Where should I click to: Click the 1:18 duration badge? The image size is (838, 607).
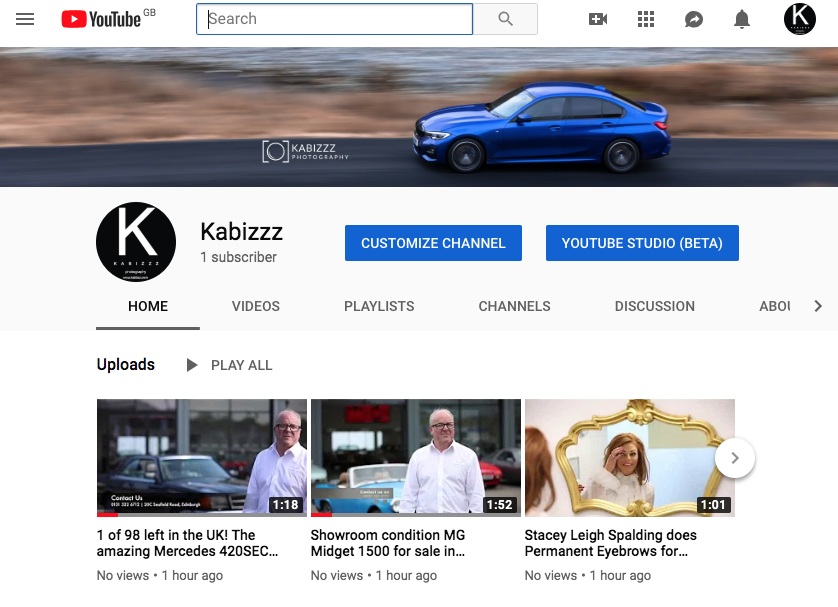285,504
